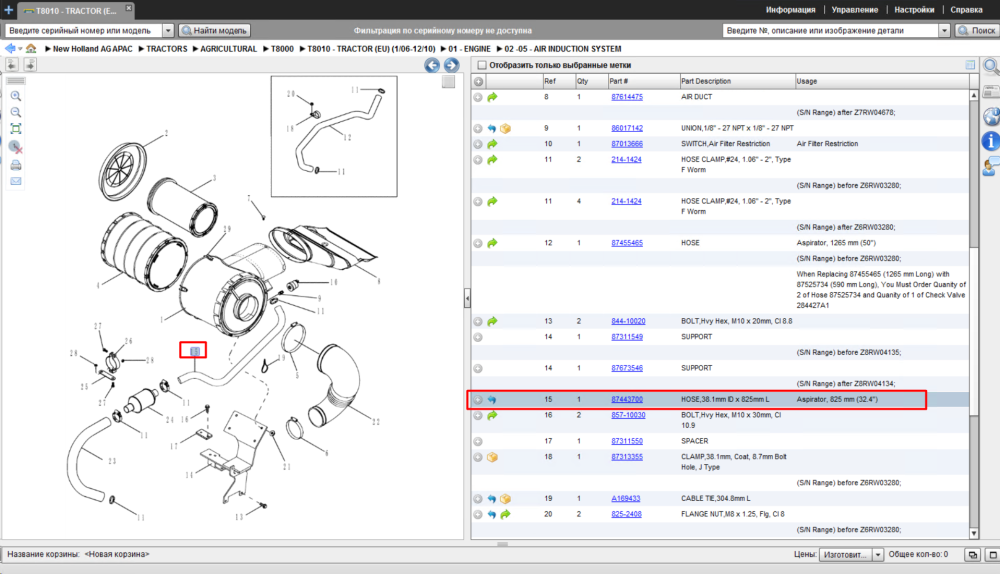Go to next illustration with round arrow
Screen dimensions: 1000x574
pyautogui.click(x=452, y=65)
